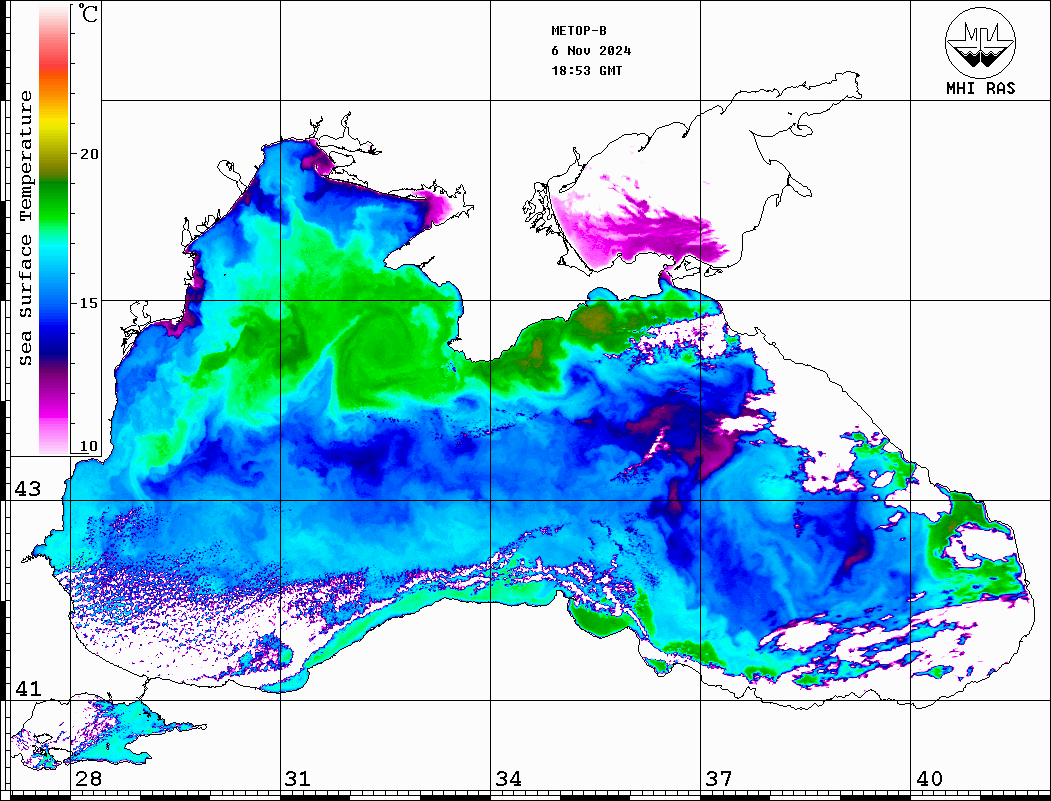Click longitude label '40'

(929, 778)
